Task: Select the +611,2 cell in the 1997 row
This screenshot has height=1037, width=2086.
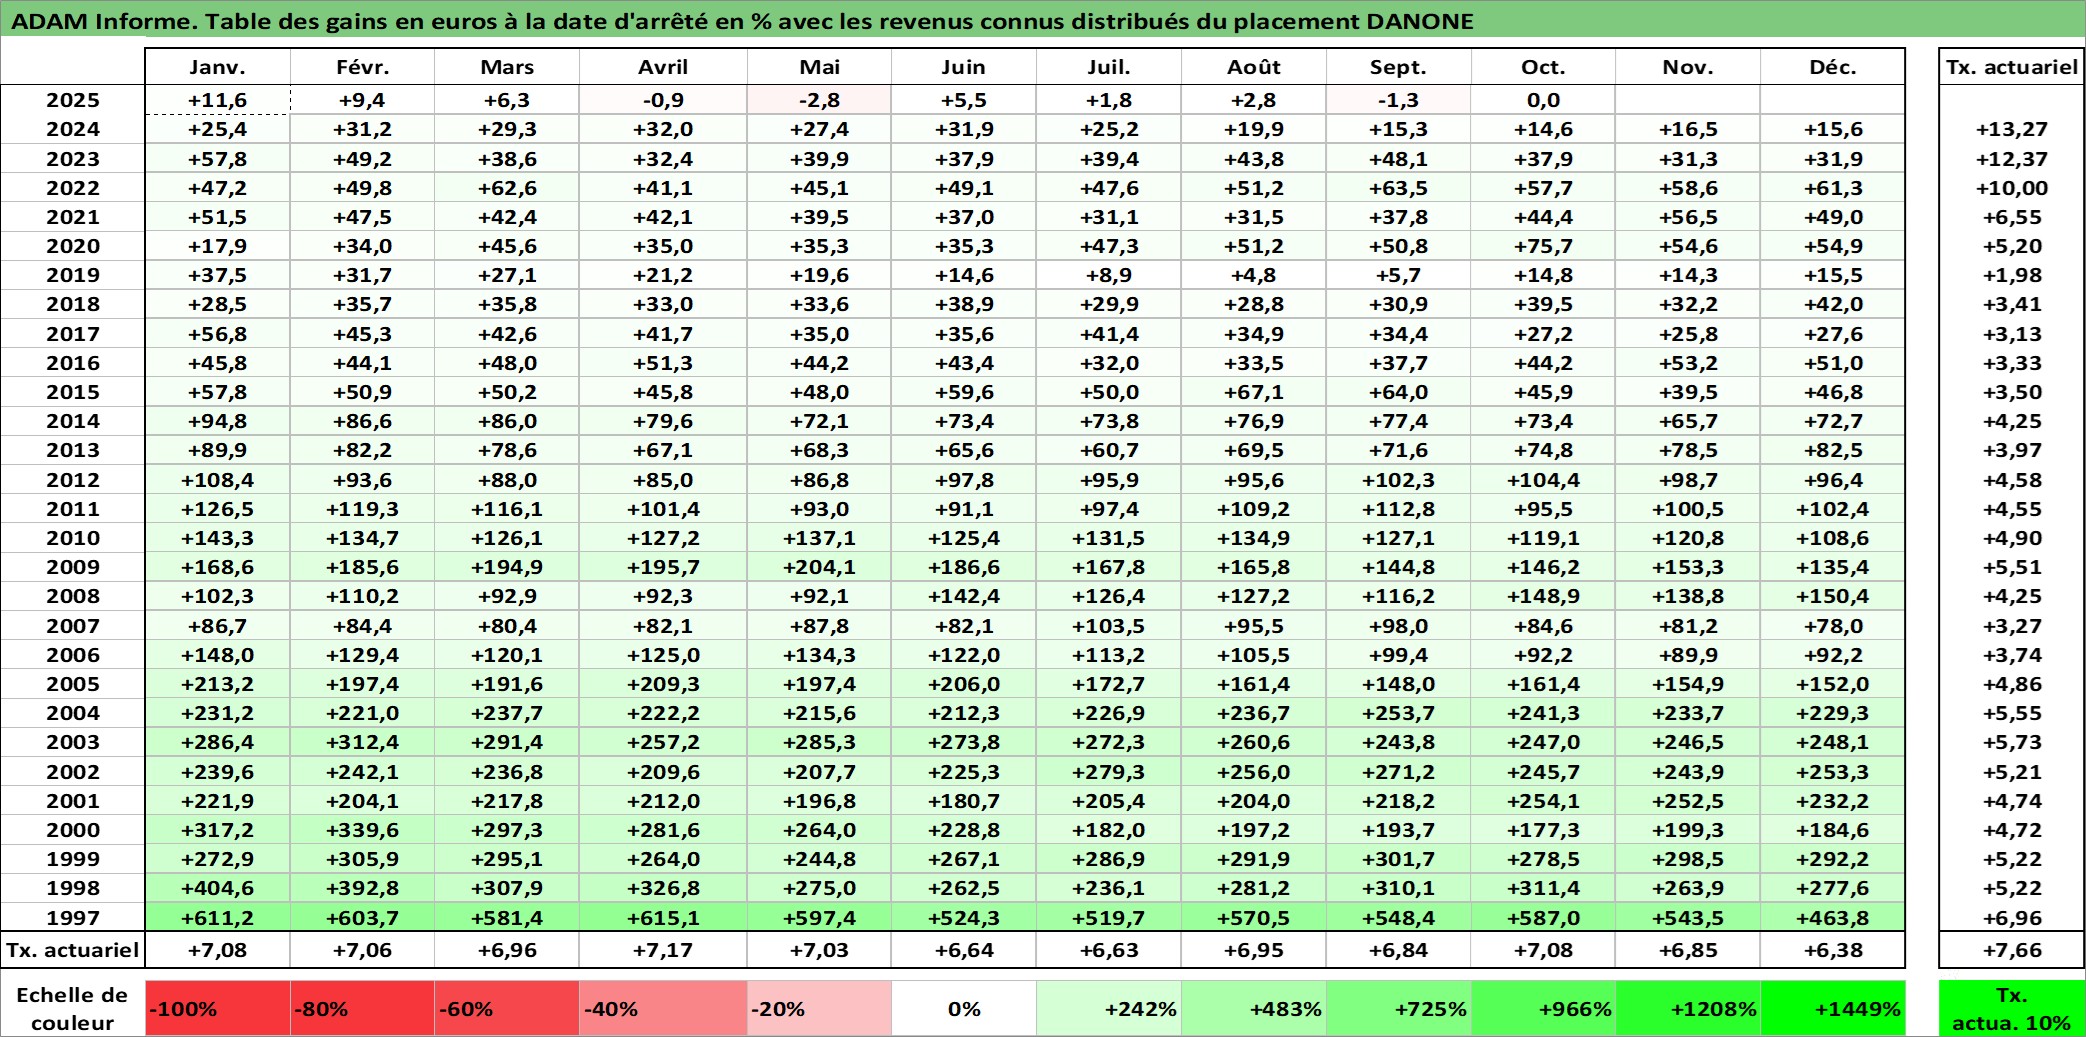Action: (218, 917)
